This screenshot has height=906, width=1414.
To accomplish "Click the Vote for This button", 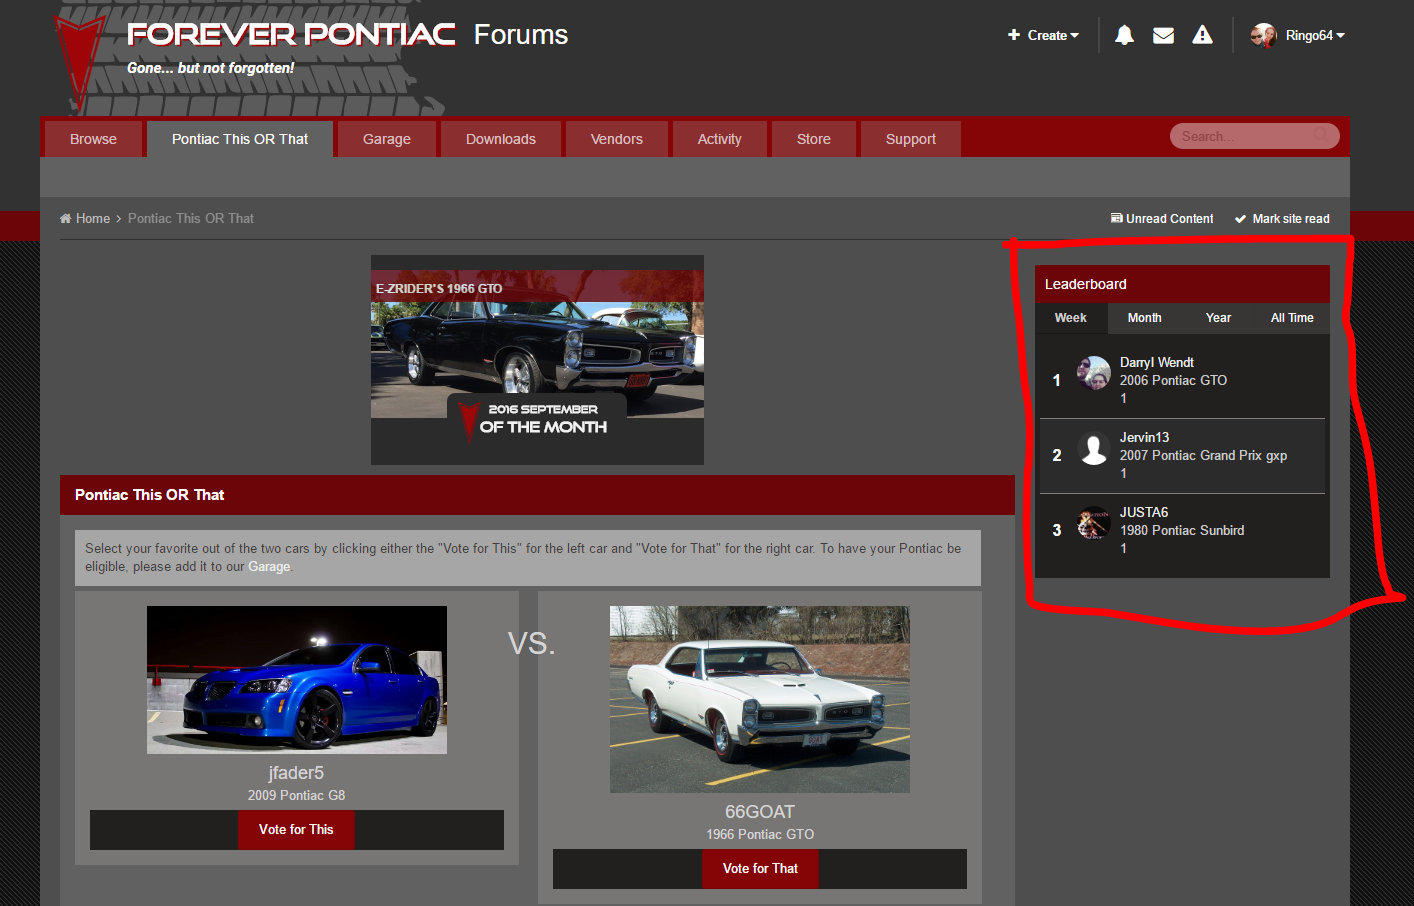I will 296,830.
